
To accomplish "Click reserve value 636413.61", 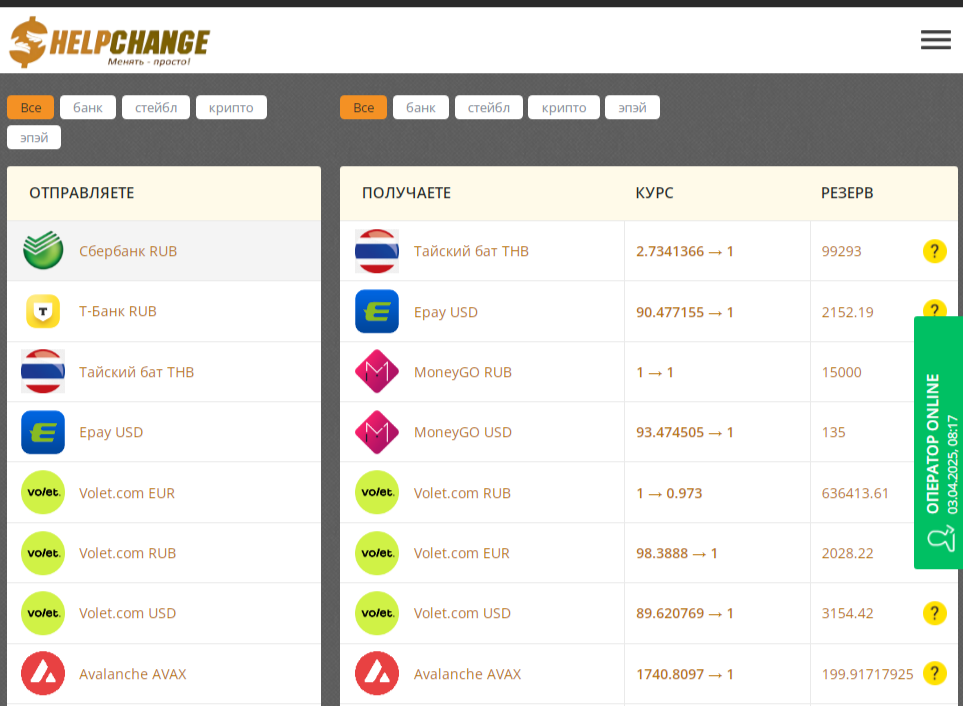I will point(855,493).
